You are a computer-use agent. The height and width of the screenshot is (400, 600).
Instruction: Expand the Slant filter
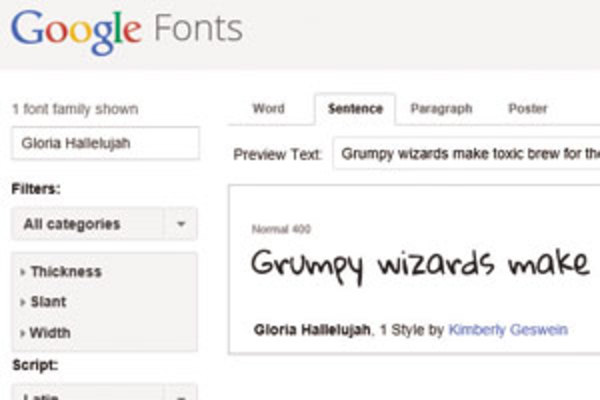43,302
